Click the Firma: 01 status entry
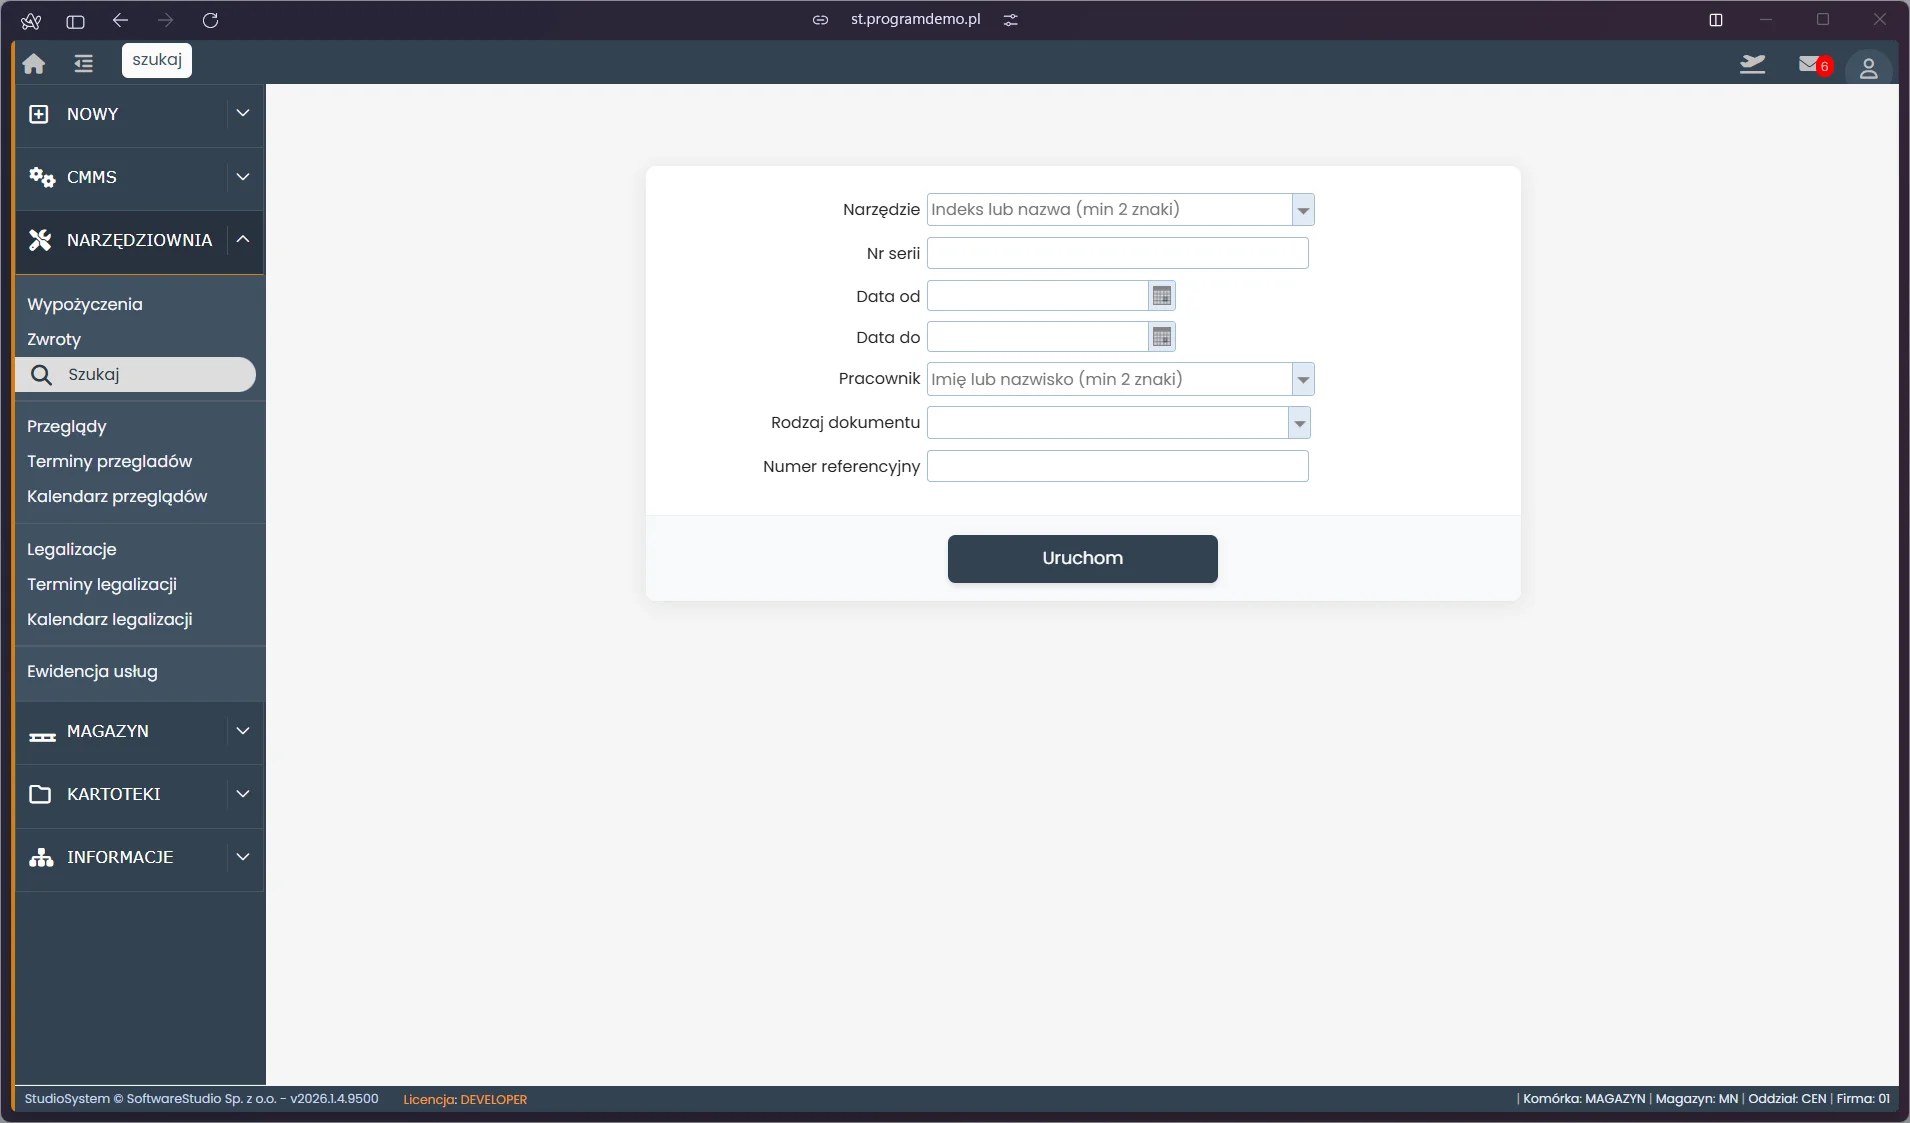 coord(1863,1098)
